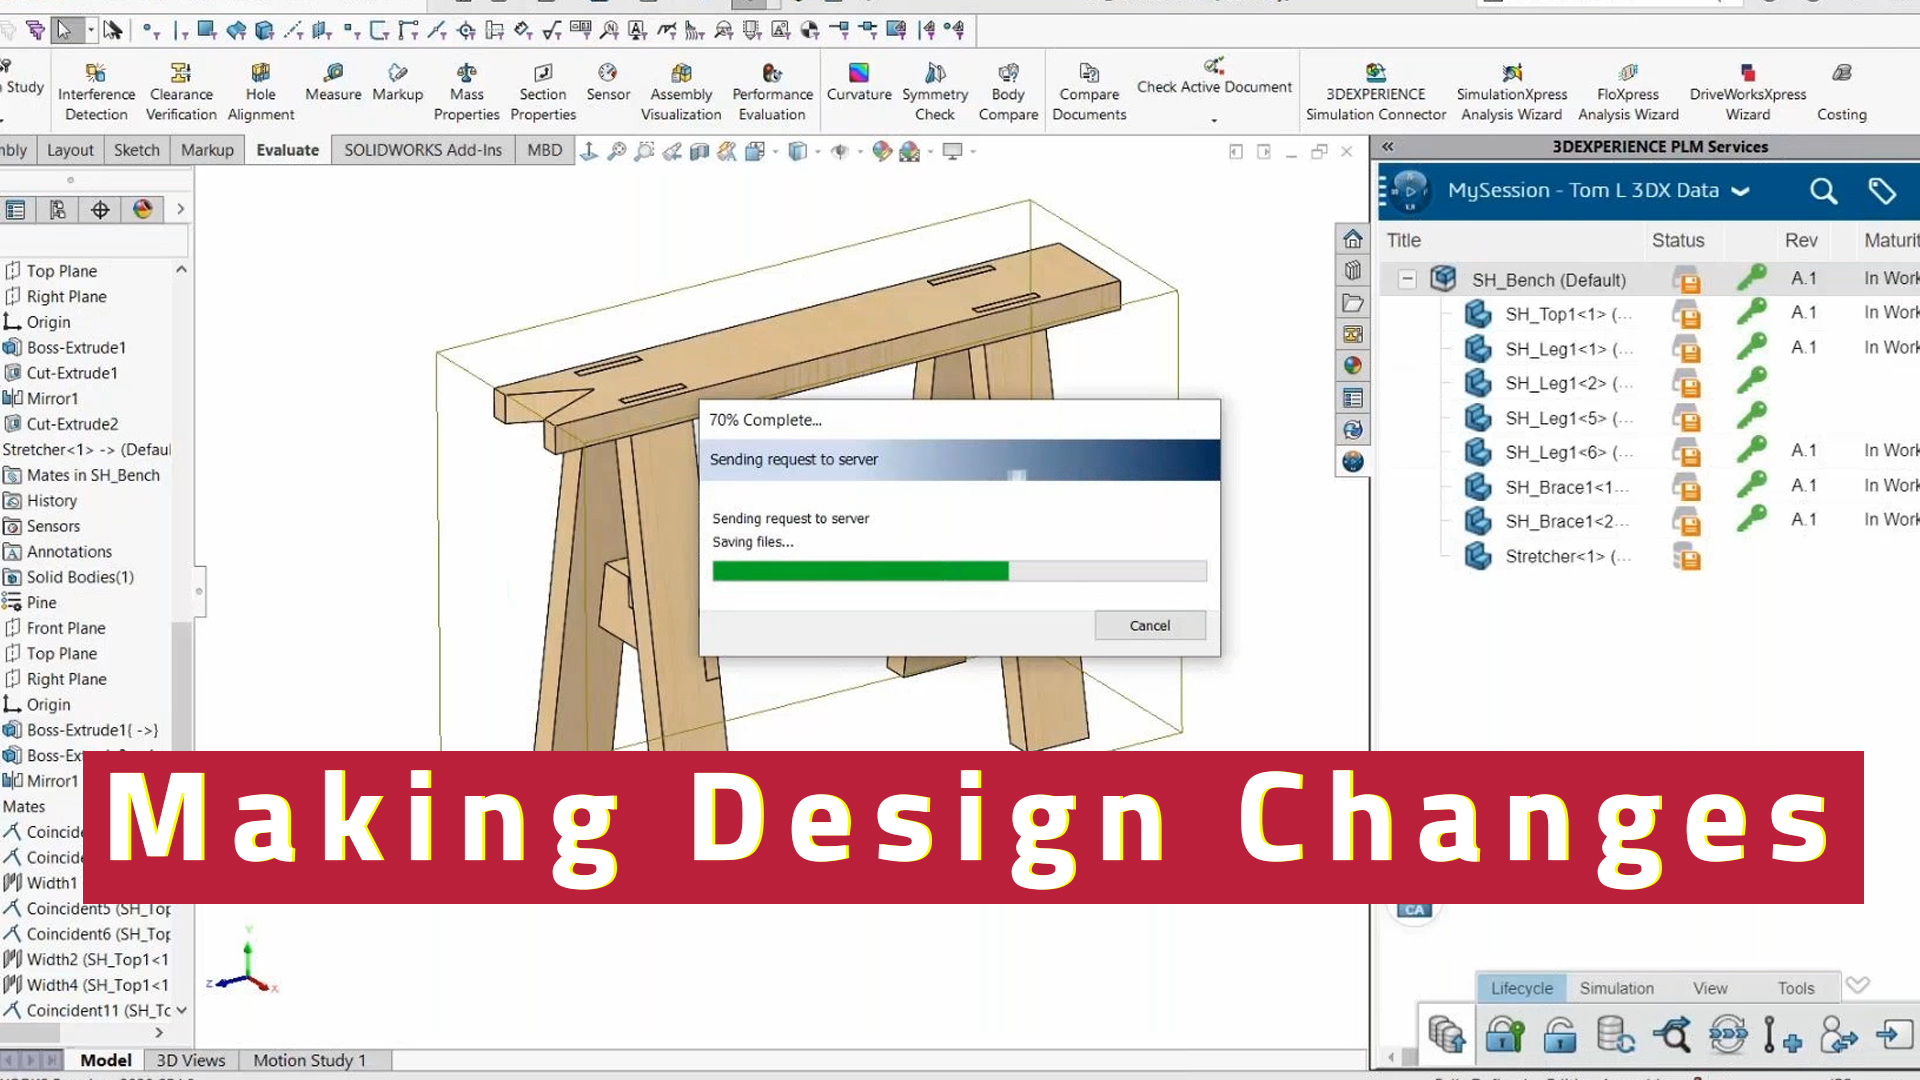Image resolution: width=1920 pixels, height=1080 pixels.
Task: Open Interference Detection tool
Action: (x=96, y=92)
